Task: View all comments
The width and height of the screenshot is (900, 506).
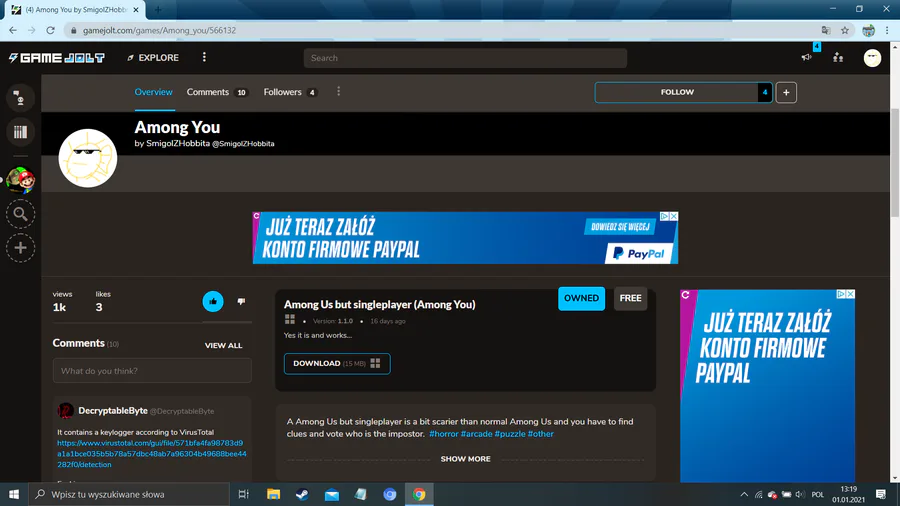Action: 223,345
